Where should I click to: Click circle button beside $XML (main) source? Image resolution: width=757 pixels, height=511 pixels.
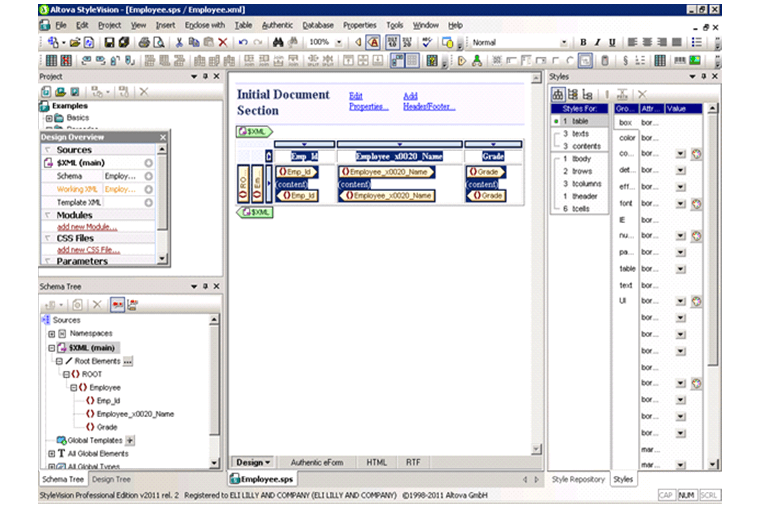(x=149, y=163)
